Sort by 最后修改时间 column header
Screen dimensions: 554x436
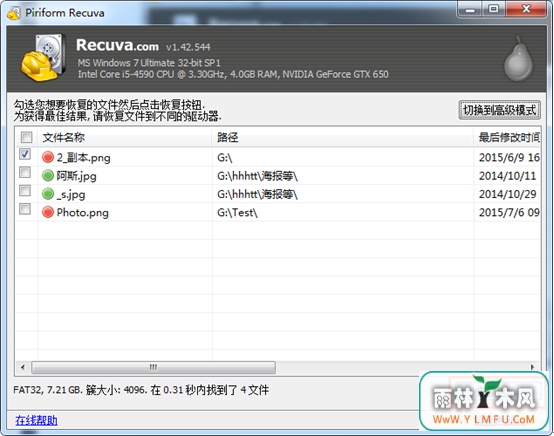pyautogui.click(x=507, y=137)
